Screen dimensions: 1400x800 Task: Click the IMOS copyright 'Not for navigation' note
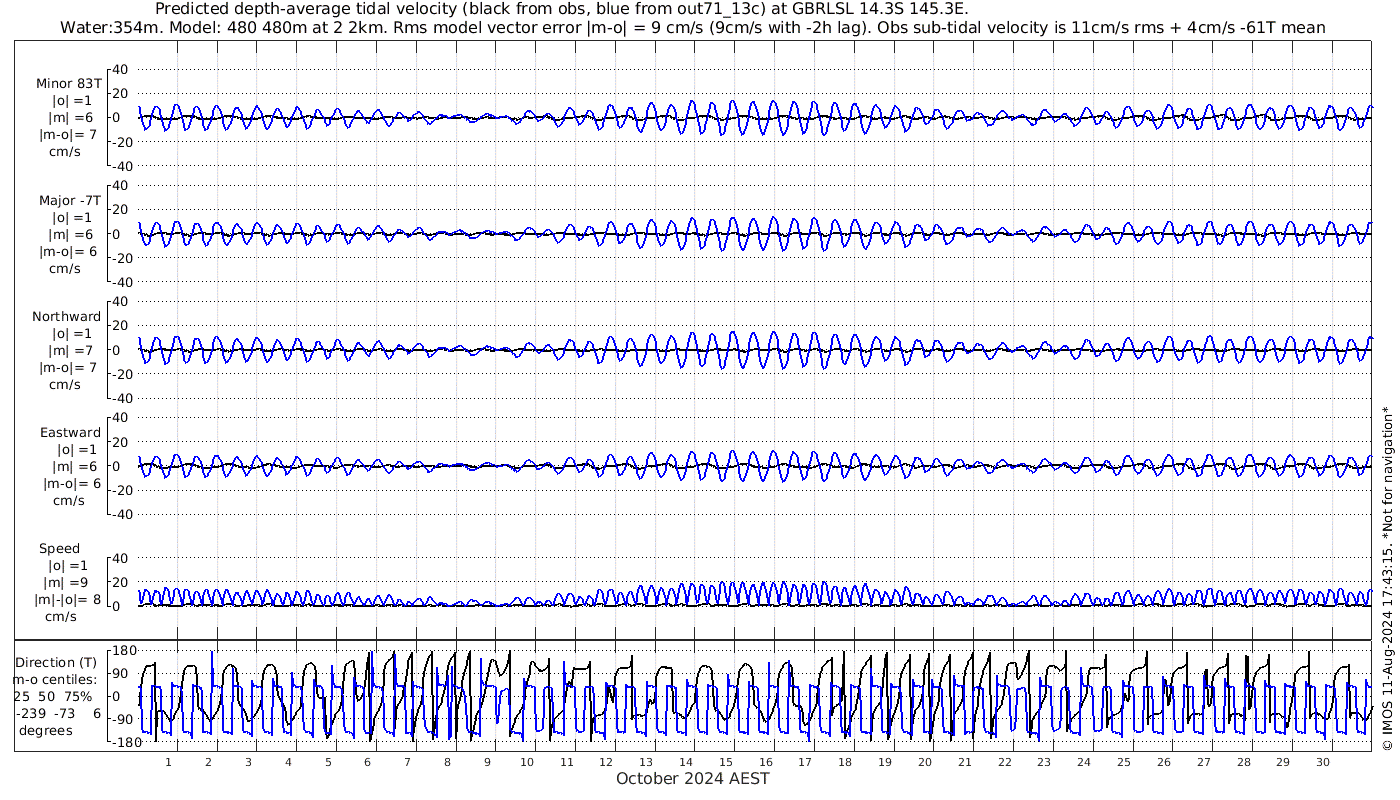pos(1387,578)
